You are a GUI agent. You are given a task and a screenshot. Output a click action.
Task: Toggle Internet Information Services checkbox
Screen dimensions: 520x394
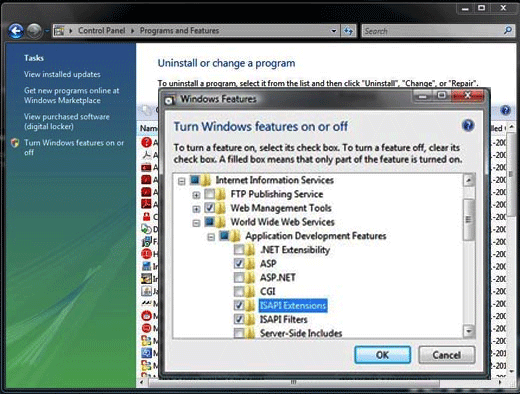click(195, 180)
